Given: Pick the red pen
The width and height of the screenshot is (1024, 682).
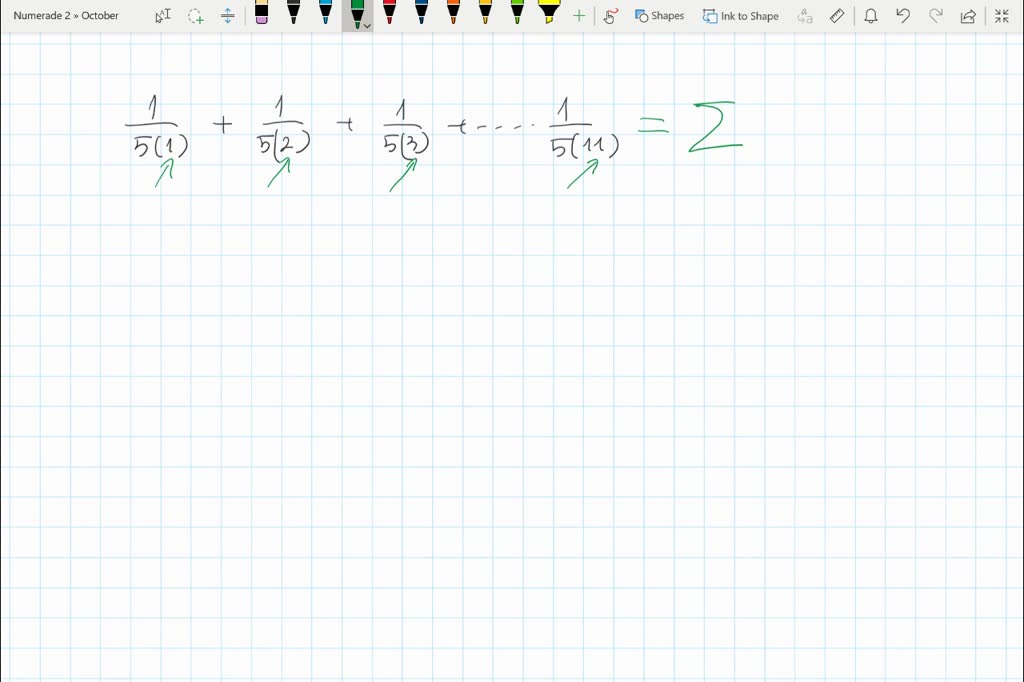Looking at the screenshot, I should pyautogui.click(x=389, y=15).
